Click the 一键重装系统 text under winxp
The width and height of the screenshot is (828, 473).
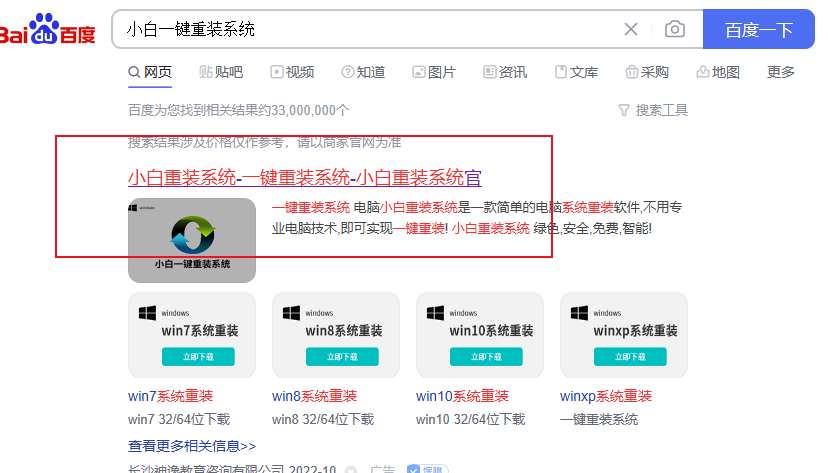tap(599, 419)
